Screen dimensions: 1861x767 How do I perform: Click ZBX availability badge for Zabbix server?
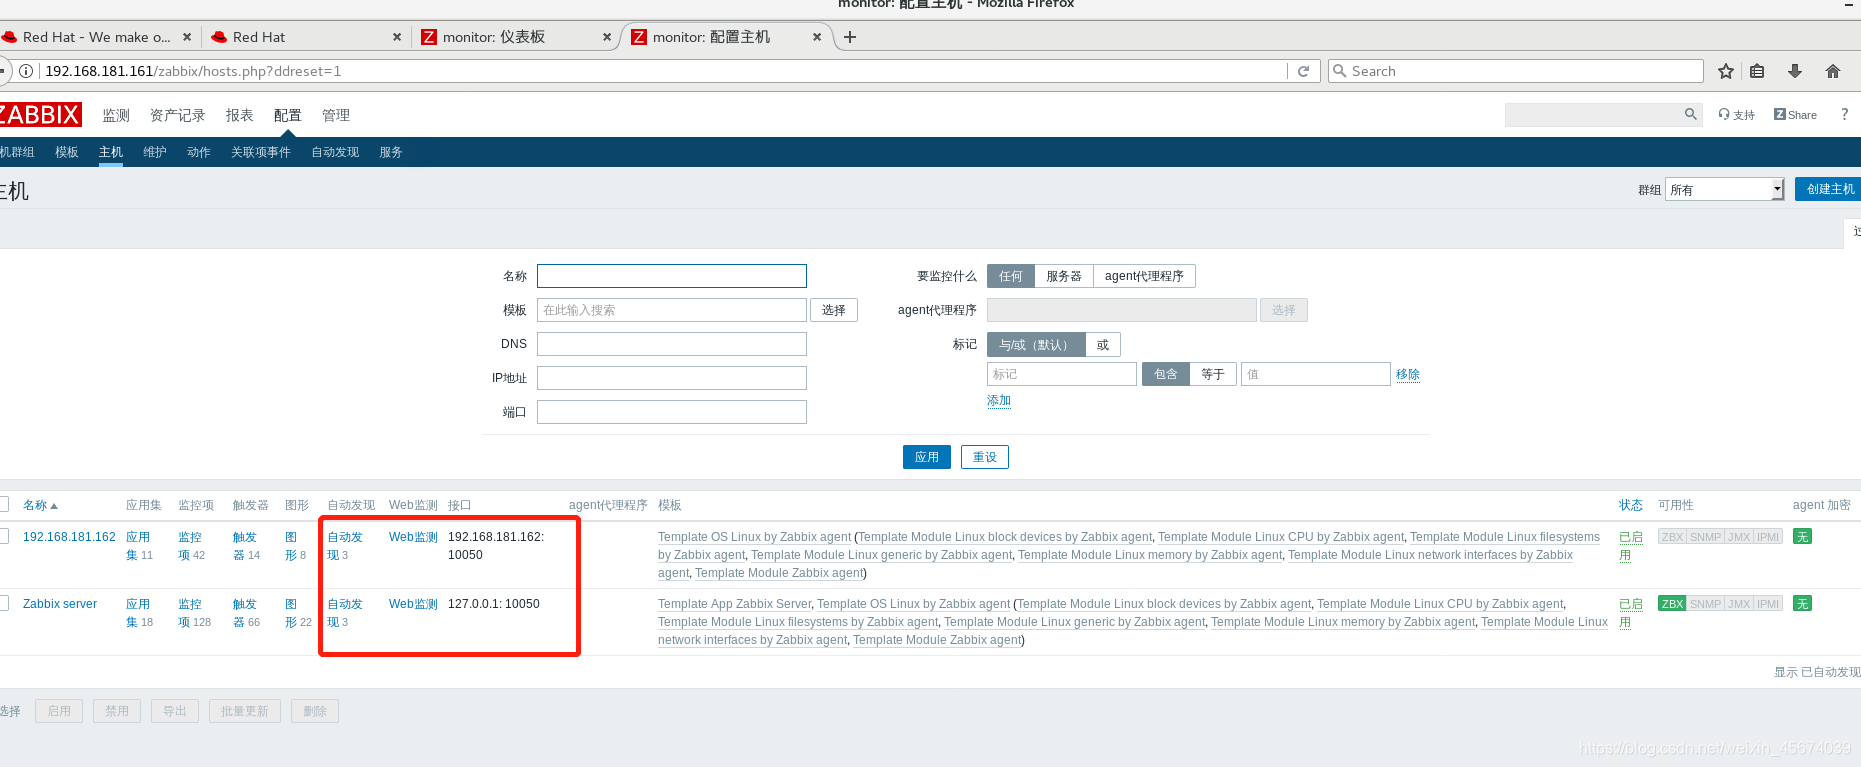pos(1672,604)
